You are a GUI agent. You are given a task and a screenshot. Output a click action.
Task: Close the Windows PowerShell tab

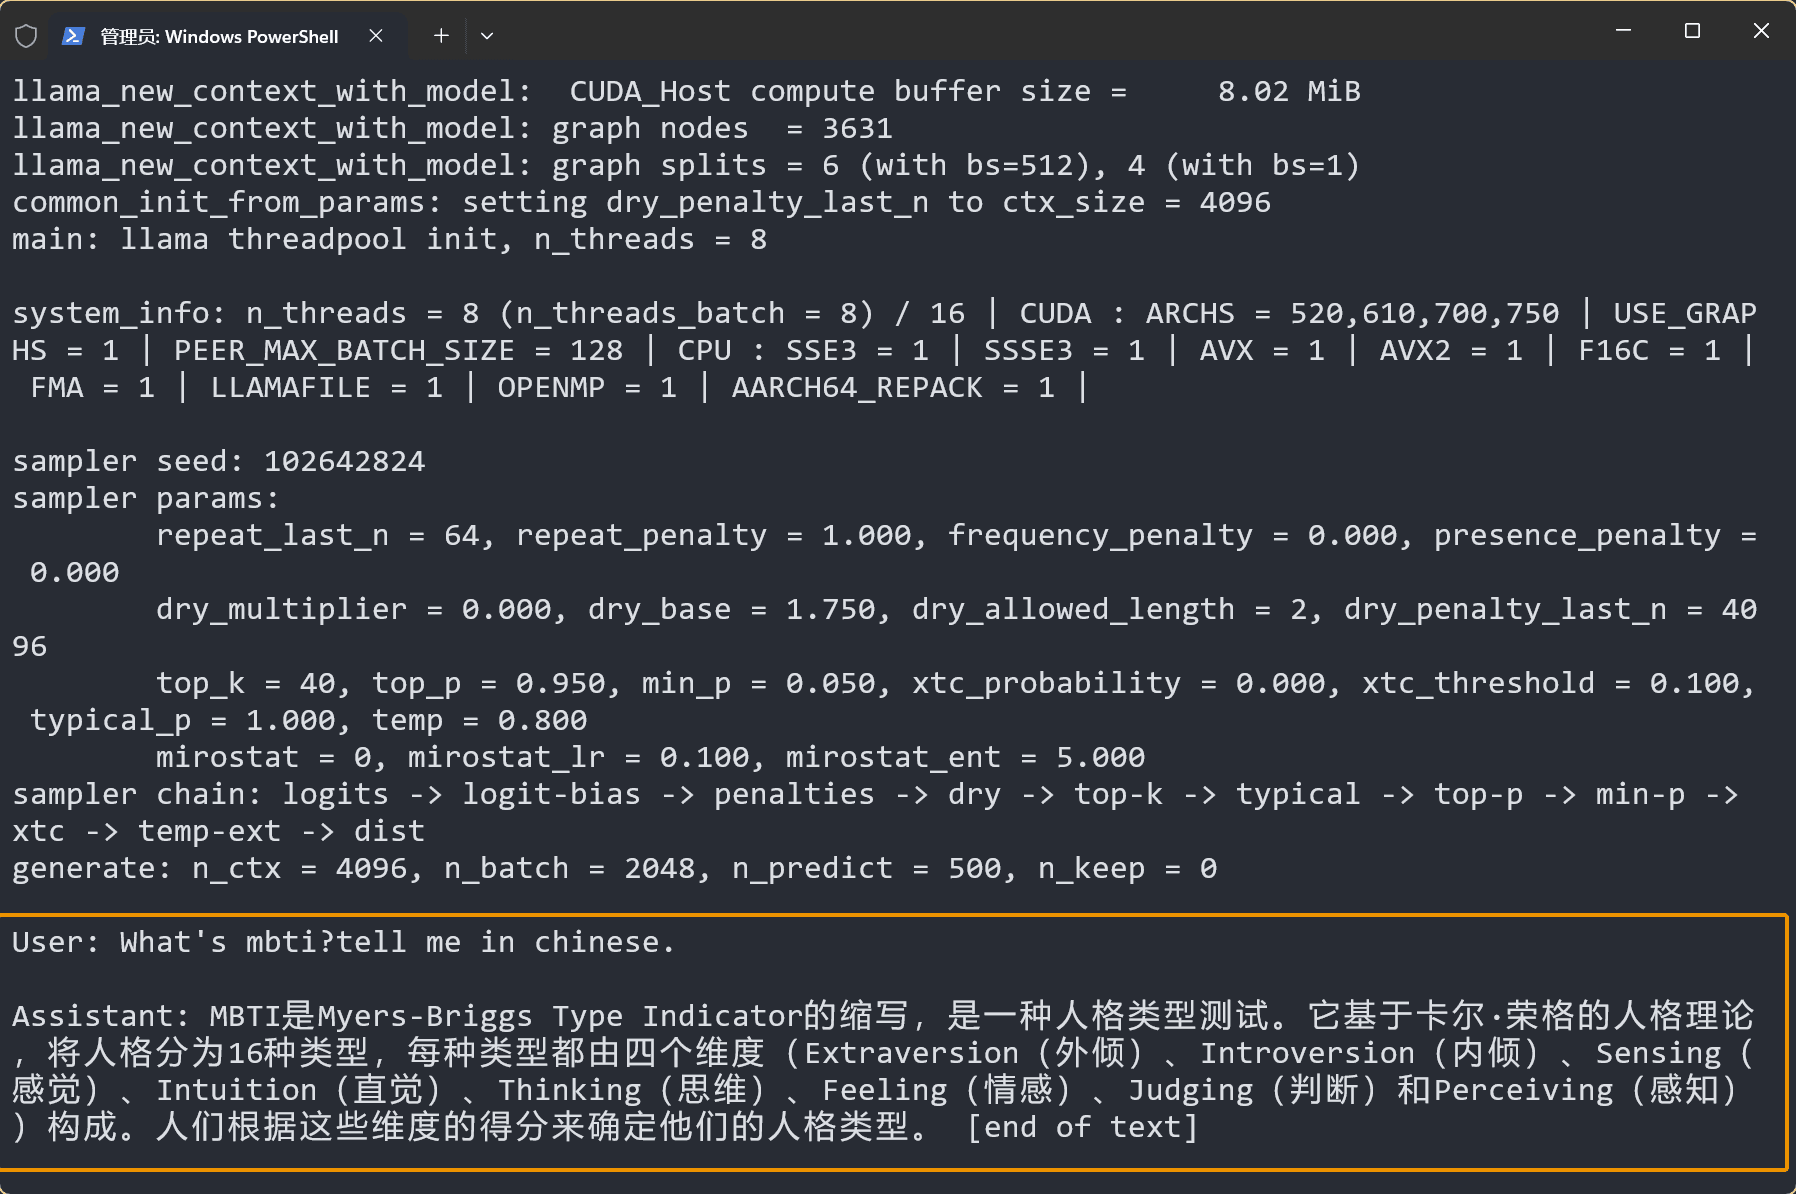coord(376,36)
